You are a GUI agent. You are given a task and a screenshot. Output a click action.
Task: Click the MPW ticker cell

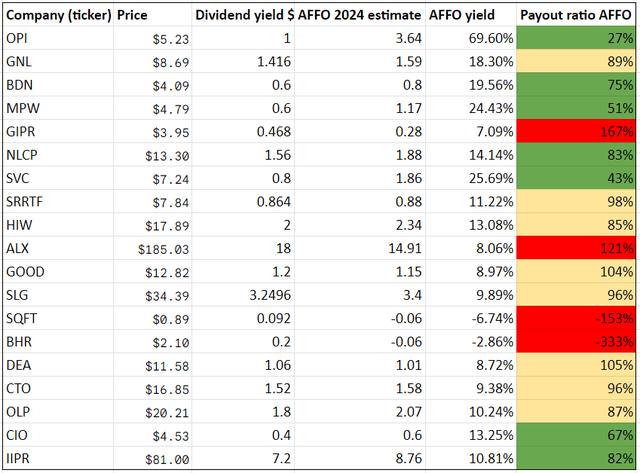coord(58,108)
